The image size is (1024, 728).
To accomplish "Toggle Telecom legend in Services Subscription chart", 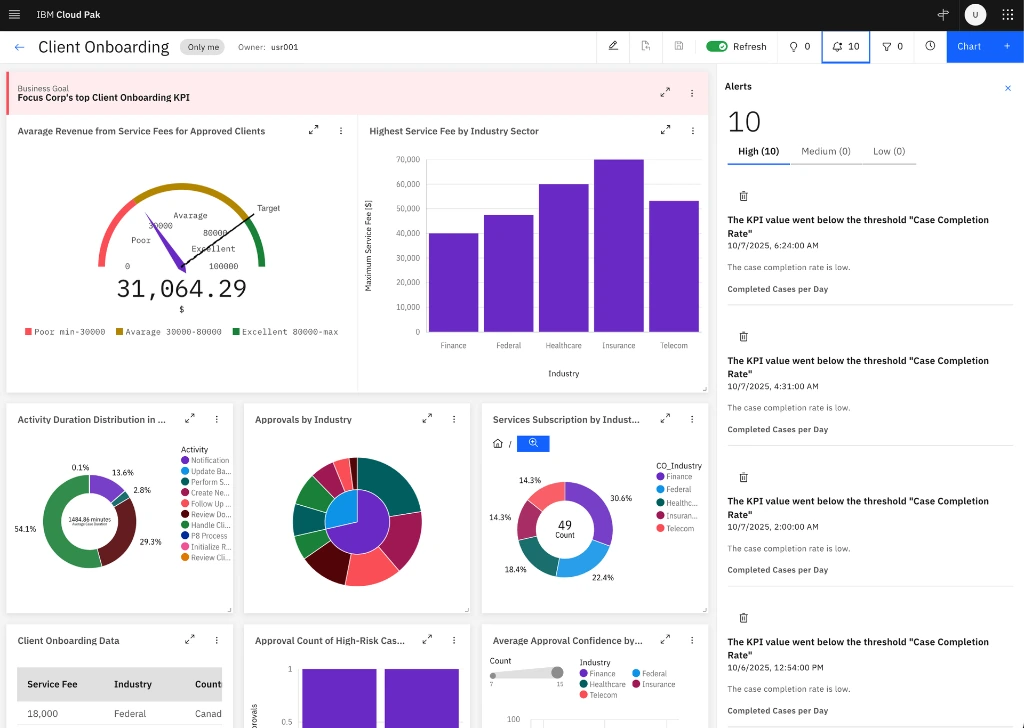I will [679, 528].
